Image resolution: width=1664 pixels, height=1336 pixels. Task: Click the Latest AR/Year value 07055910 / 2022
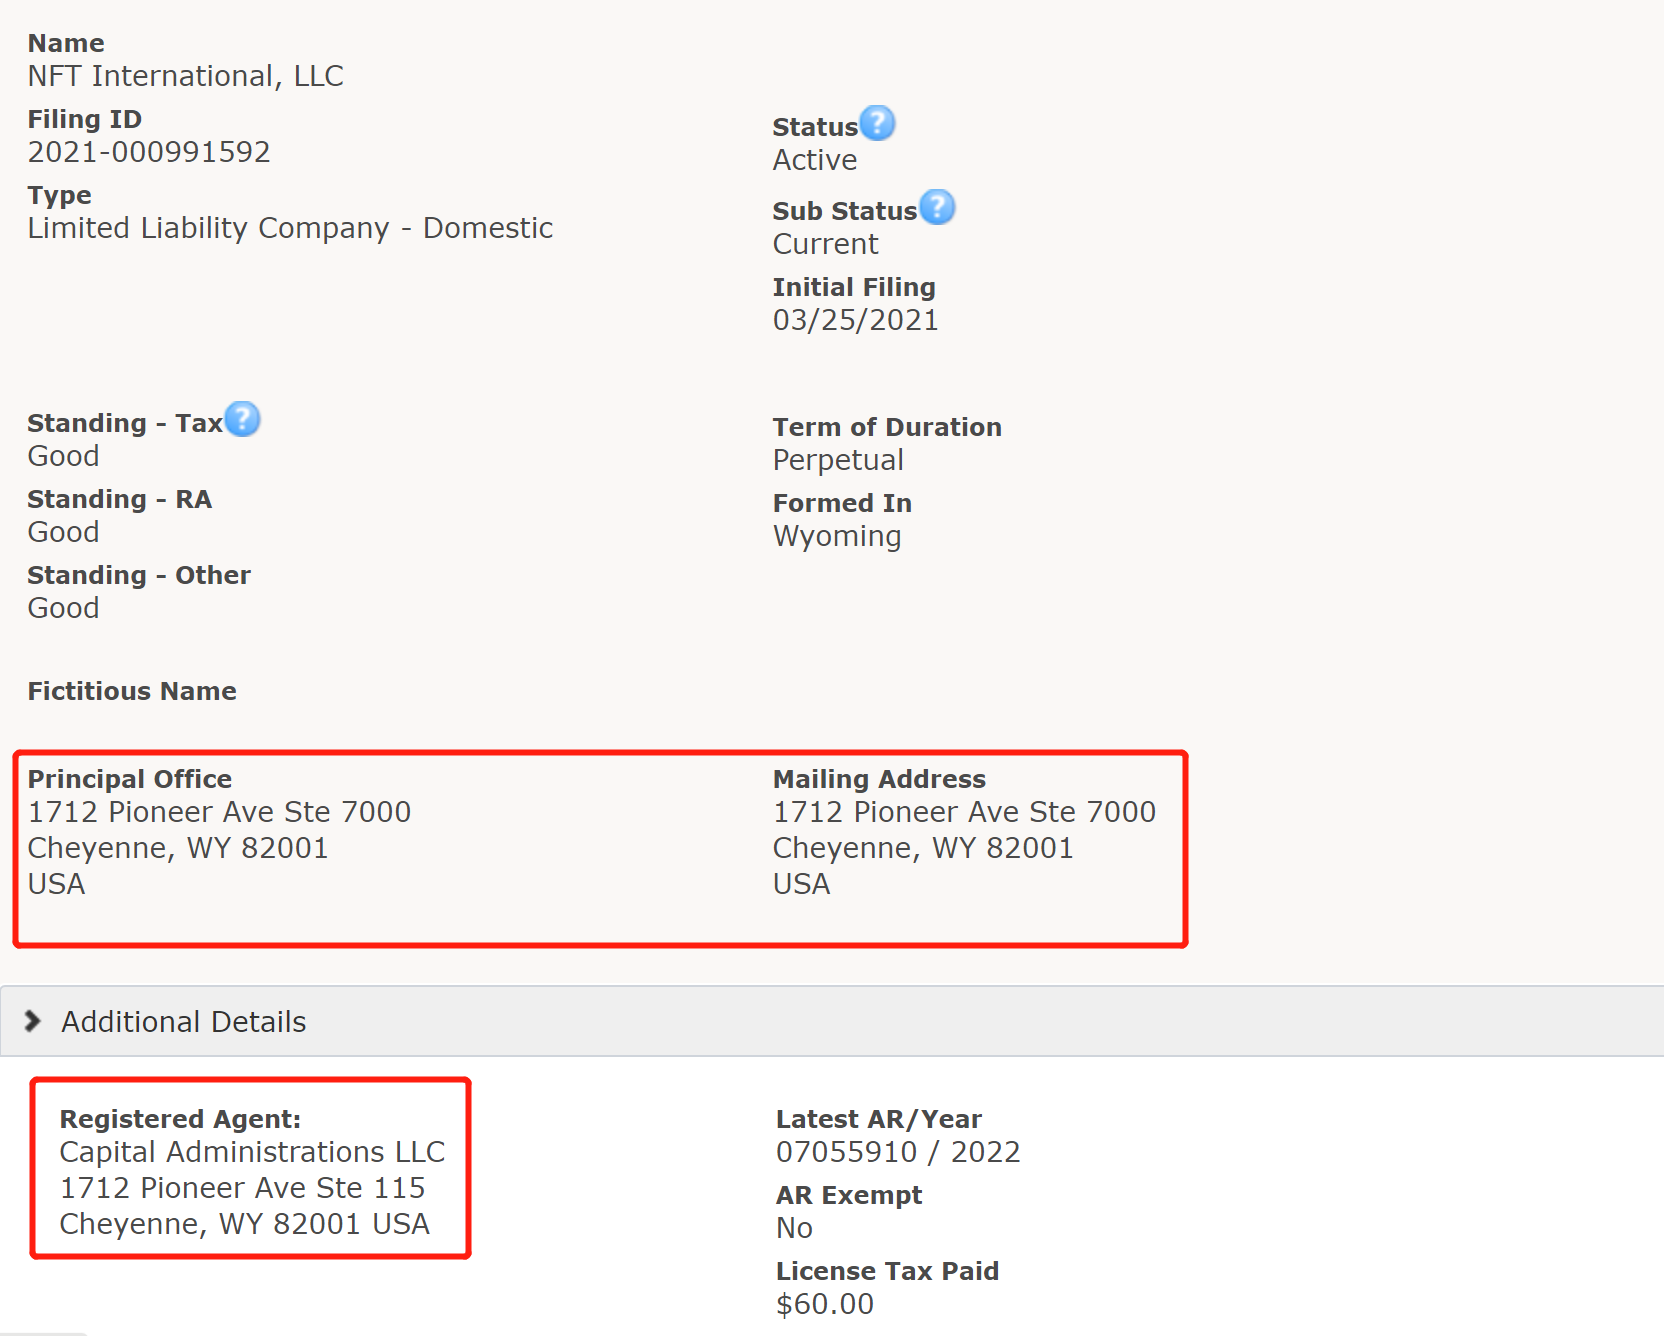[x=898, y=1152]
